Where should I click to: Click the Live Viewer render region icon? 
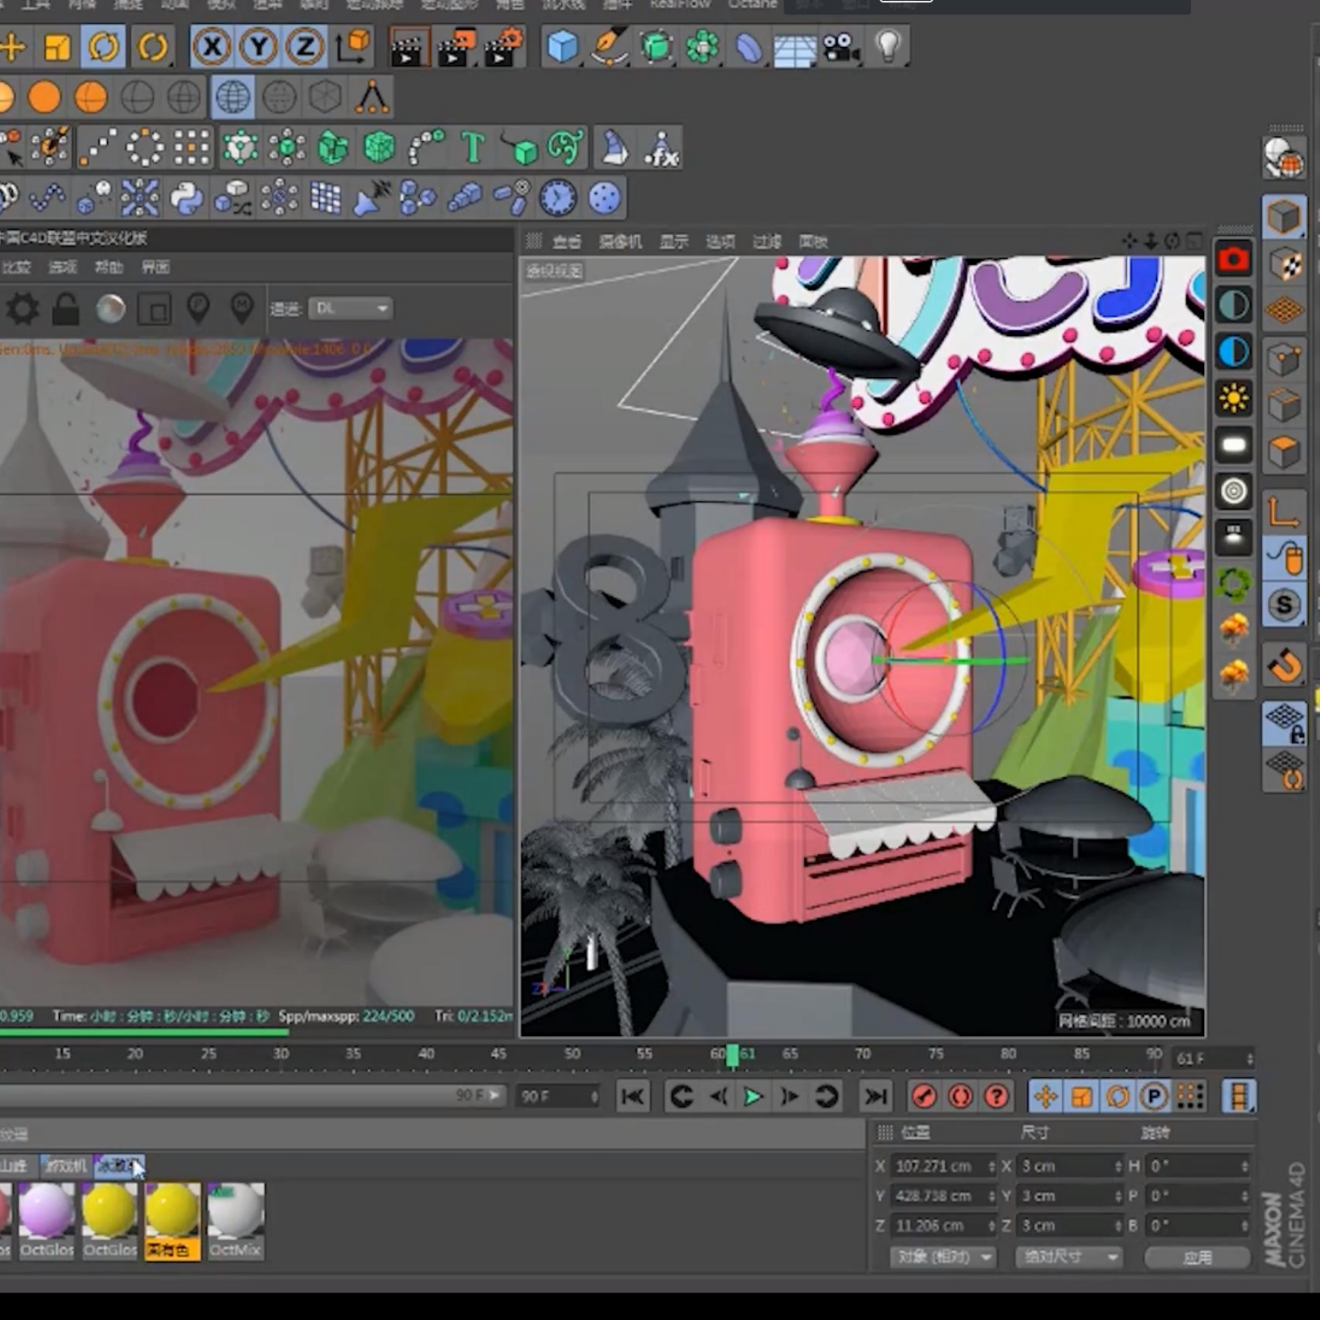coord(154,309)
